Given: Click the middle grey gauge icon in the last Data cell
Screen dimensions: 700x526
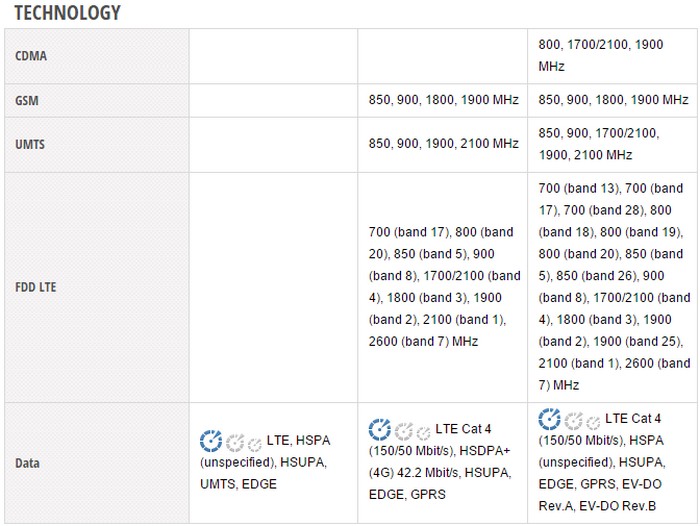Looking at the screenshot, I should [x=573, y=419].
